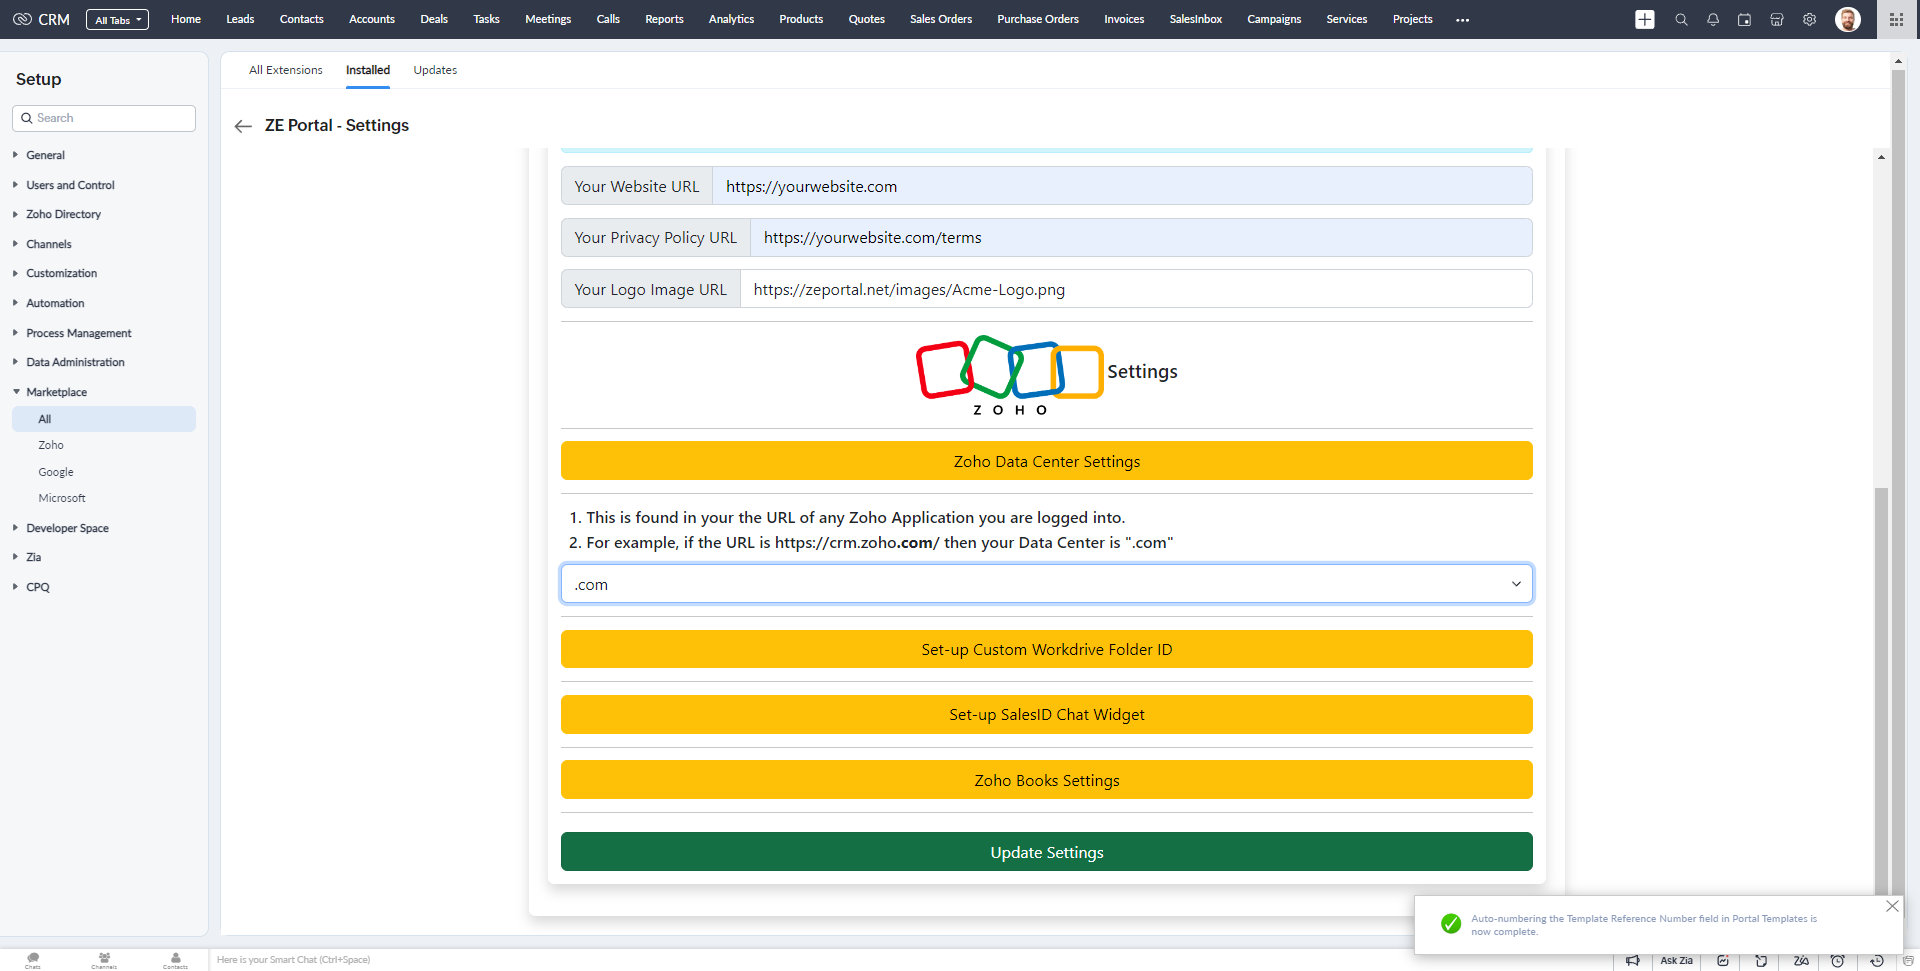Click the Update Settings button

click(x=1046, y=852)
